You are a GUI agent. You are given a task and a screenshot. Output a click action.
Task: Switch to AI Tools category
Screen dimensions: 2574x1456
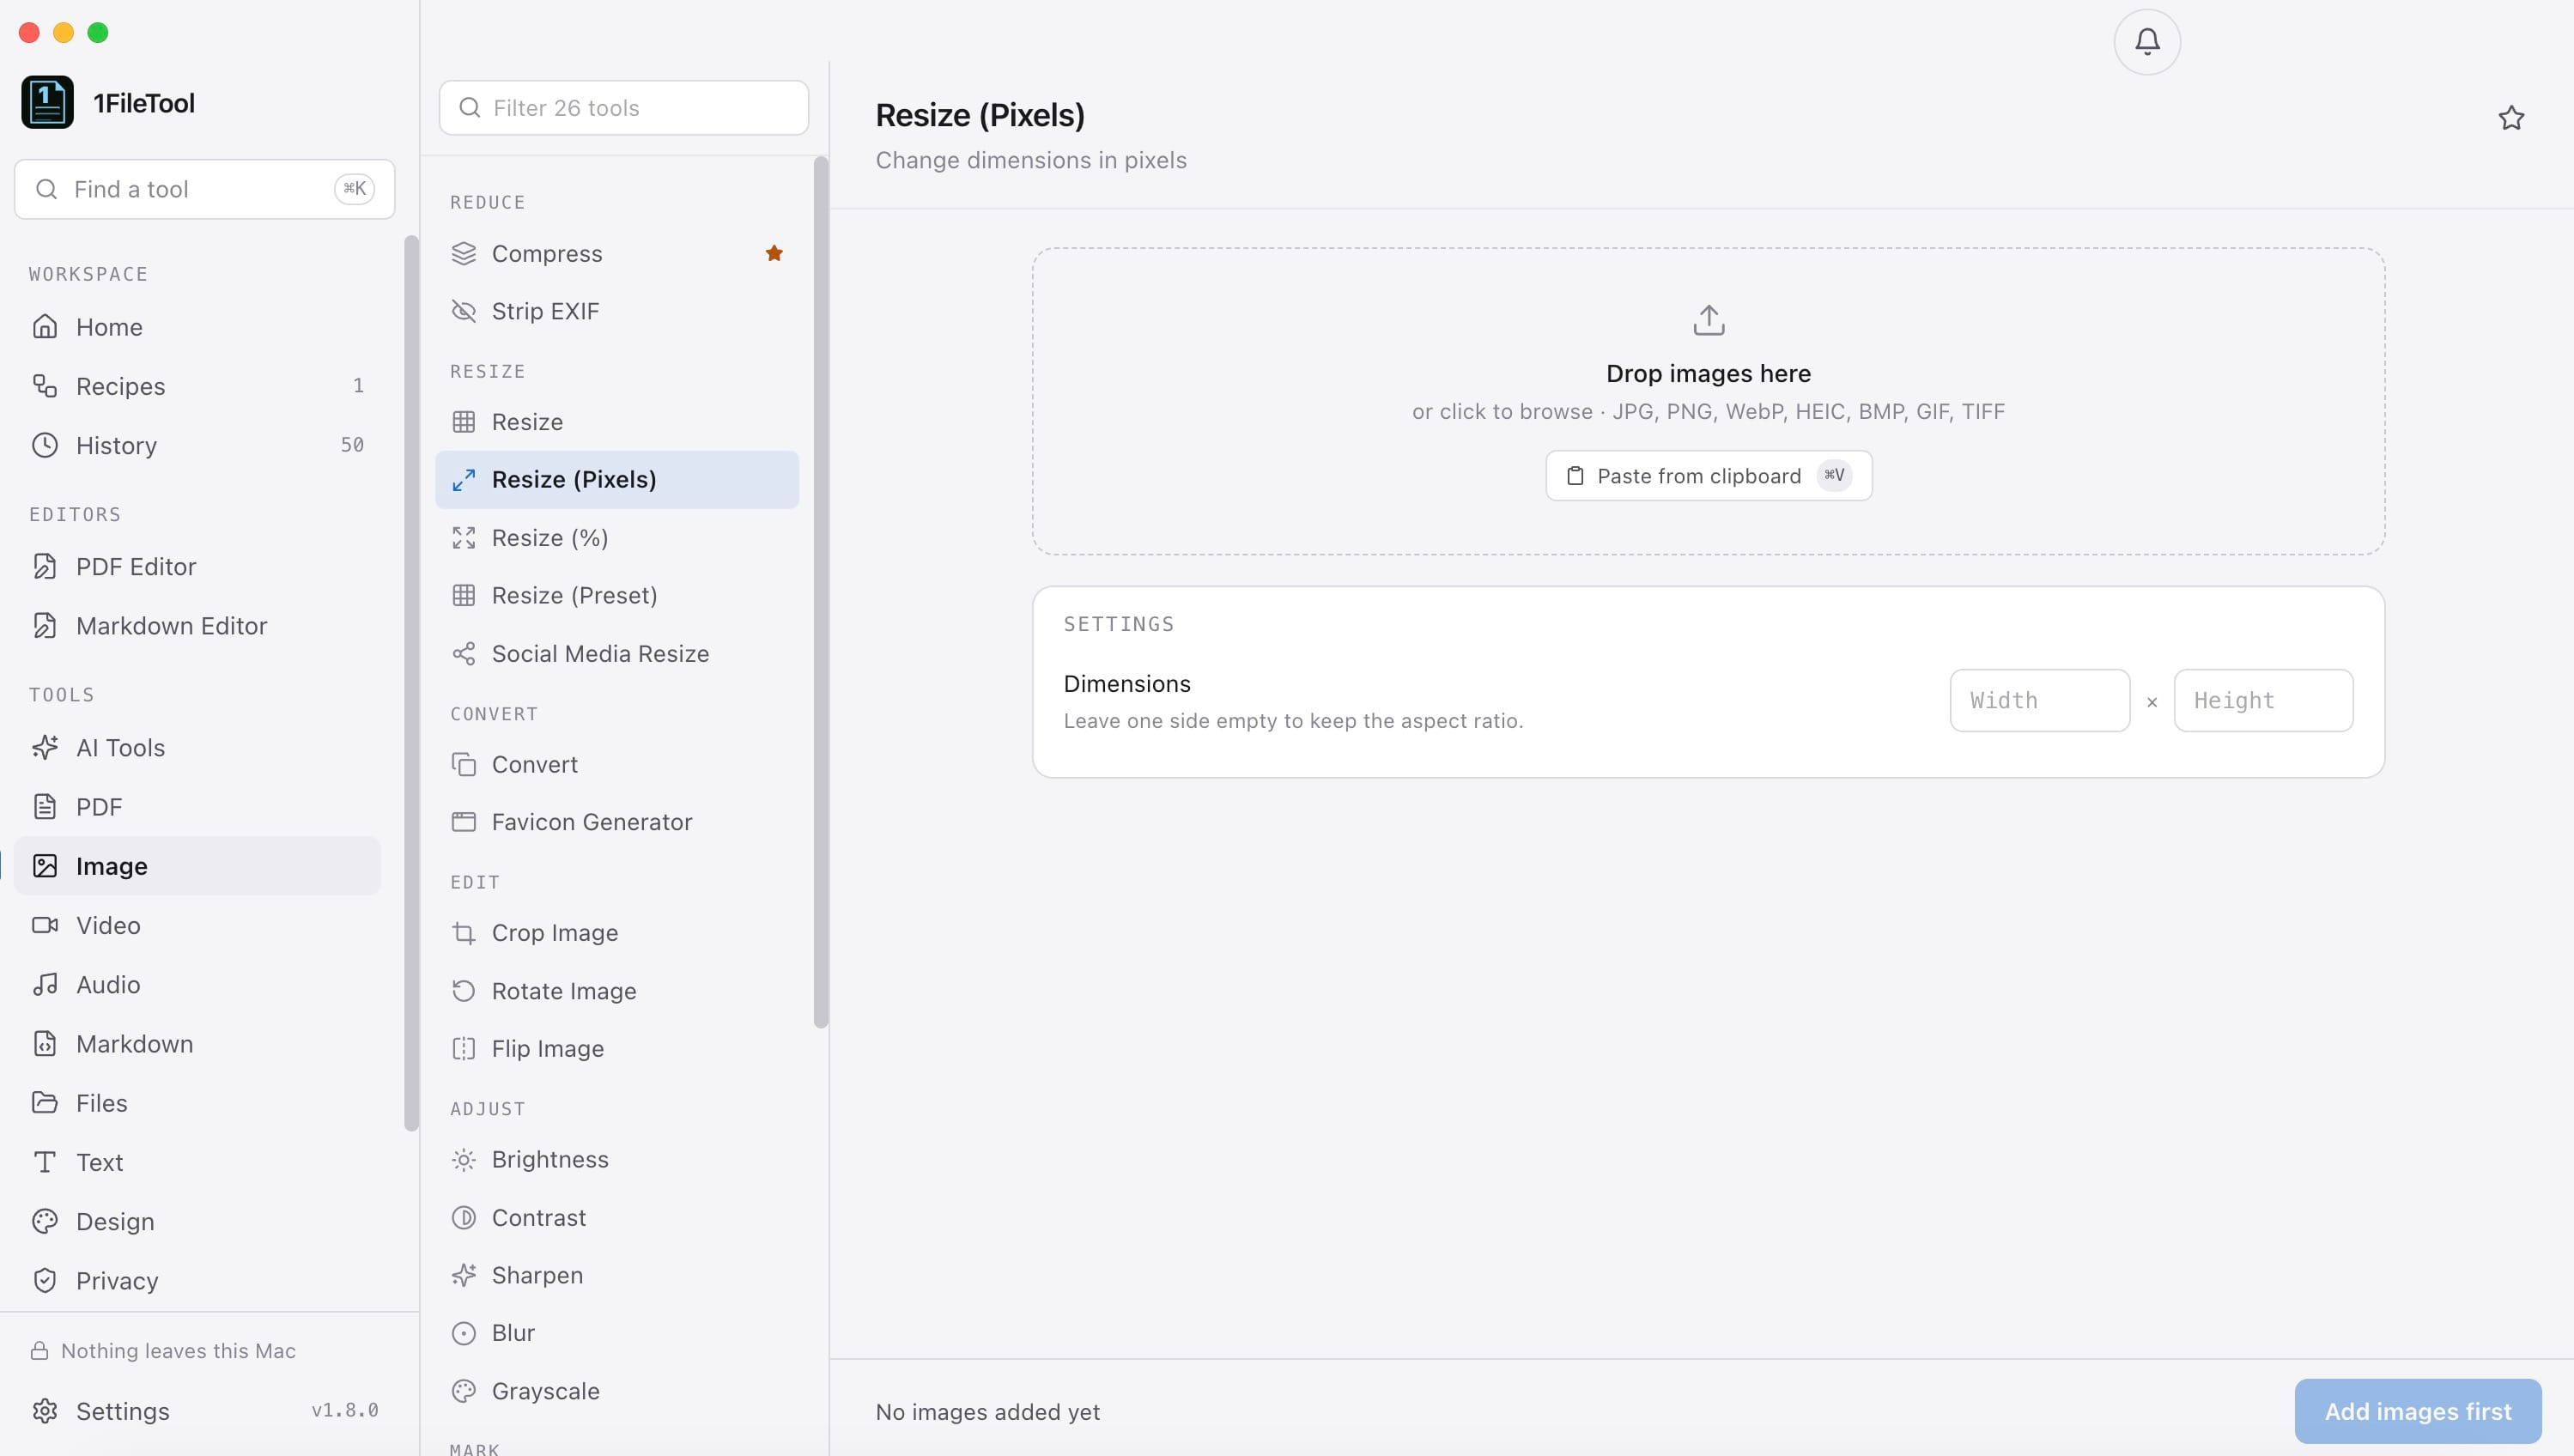coord(198,748)
